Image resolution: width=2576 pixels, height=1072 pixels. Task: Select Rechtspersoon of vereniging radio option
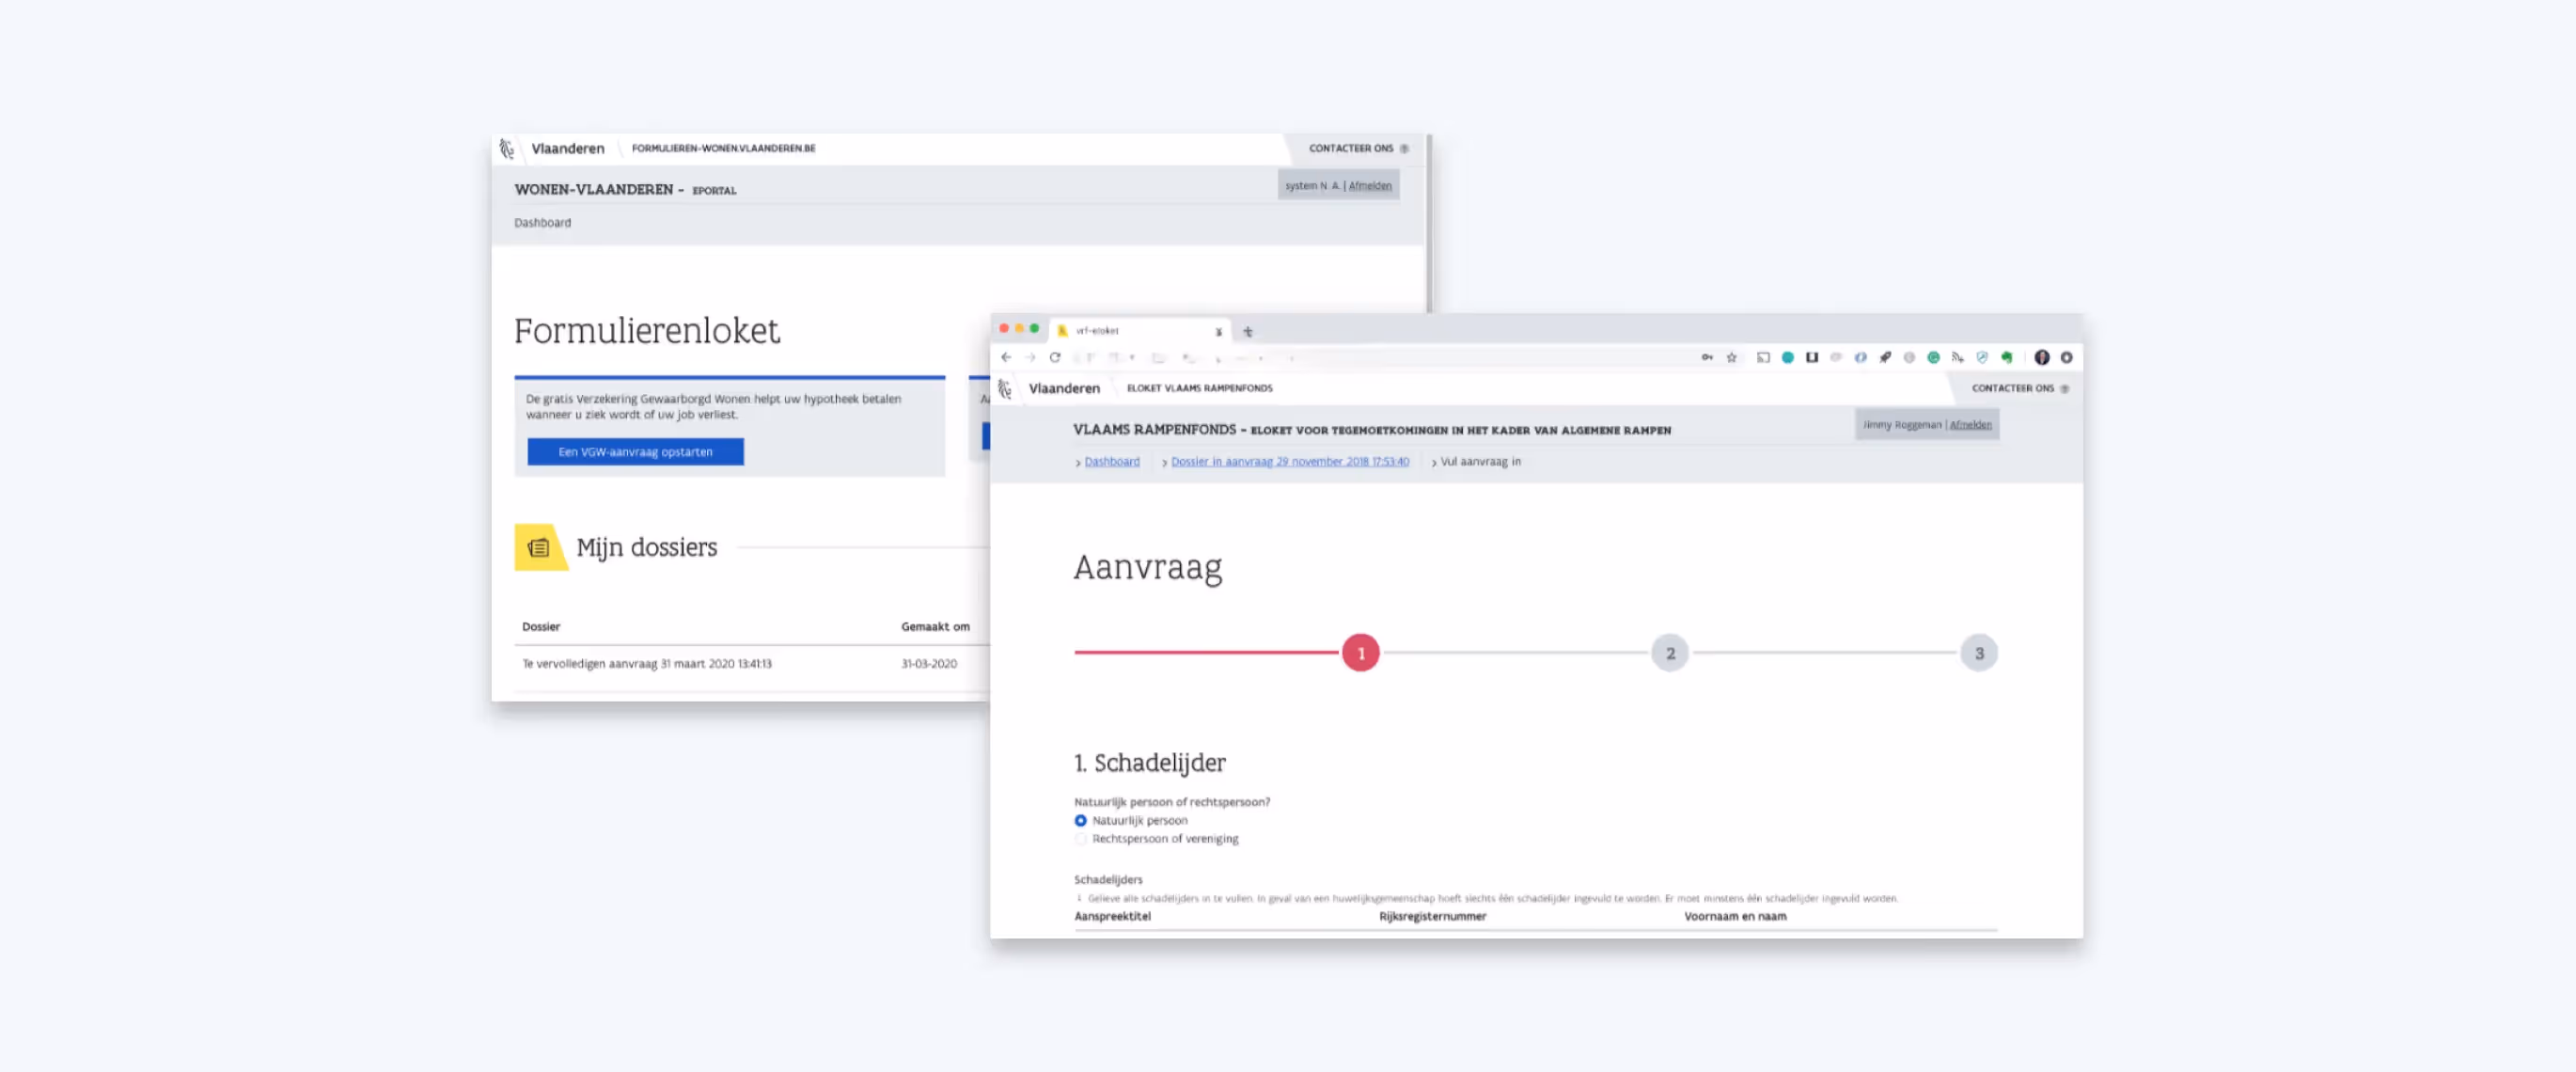(1080, 839)
